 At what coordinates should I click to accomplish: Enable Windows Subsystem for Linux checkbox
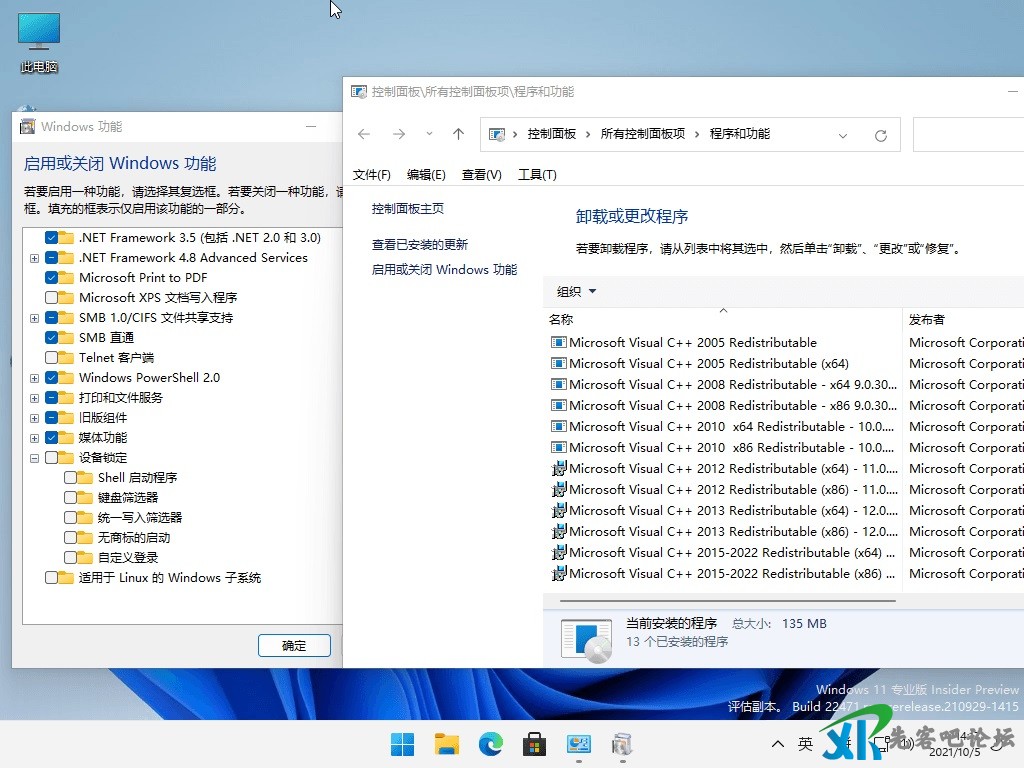pos(52,577)
